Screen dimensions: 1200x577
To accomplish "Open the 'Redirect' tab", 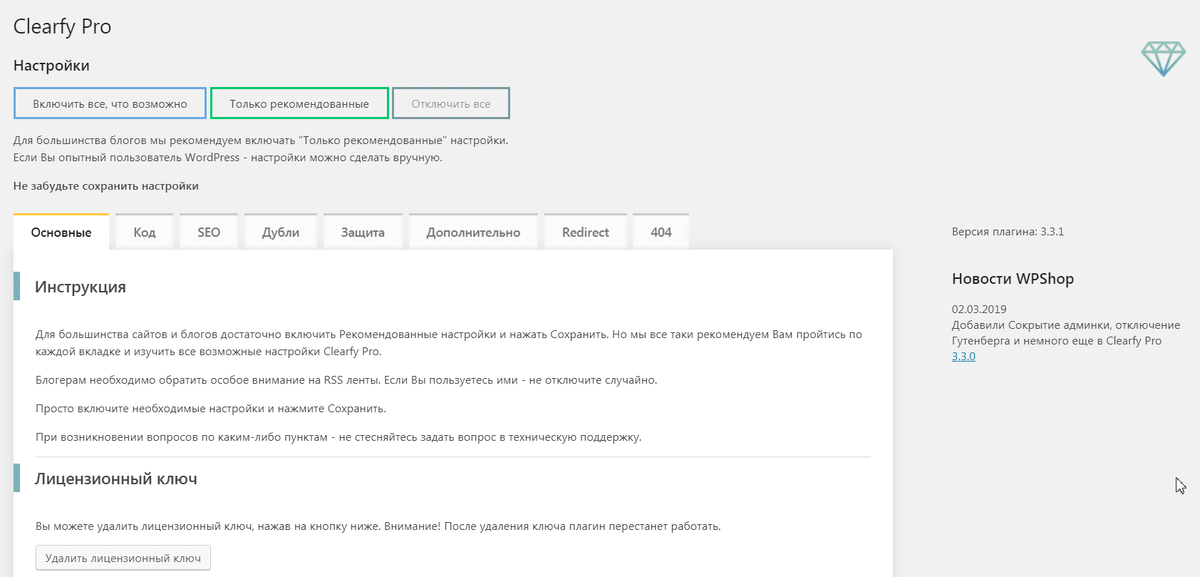I will [586, 232].
